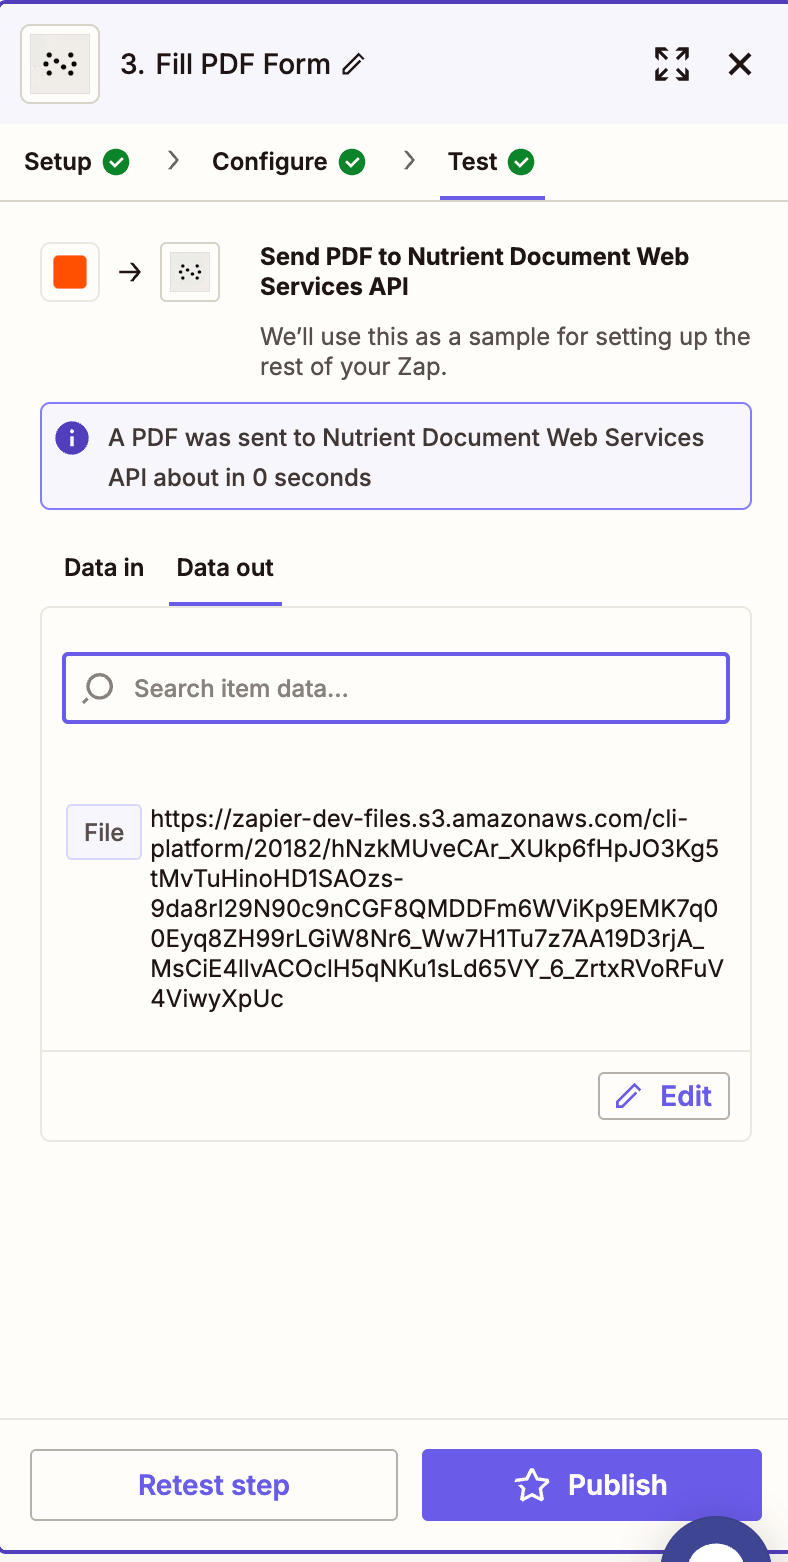Click the Nutrient app icon in the header
Viewport: 788px width, 1562px height.
point(59,63)
